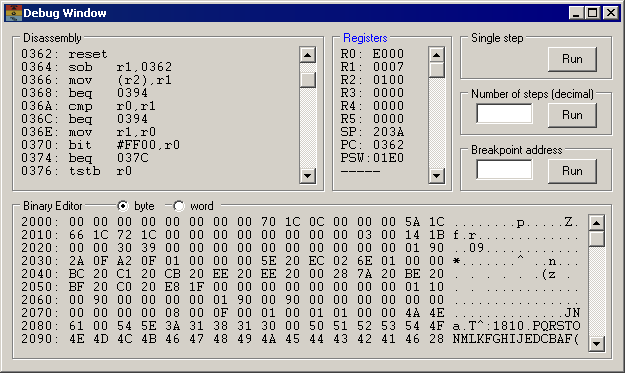The width and height of the screenshot is (625, 373).
Task: Click the Binary Editor scrollbar thumb
Action: 596,239
